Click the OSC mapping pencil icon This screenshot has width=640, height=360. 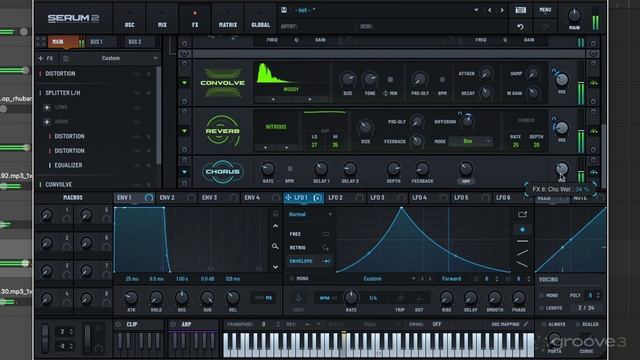click(x=526, y=324)
